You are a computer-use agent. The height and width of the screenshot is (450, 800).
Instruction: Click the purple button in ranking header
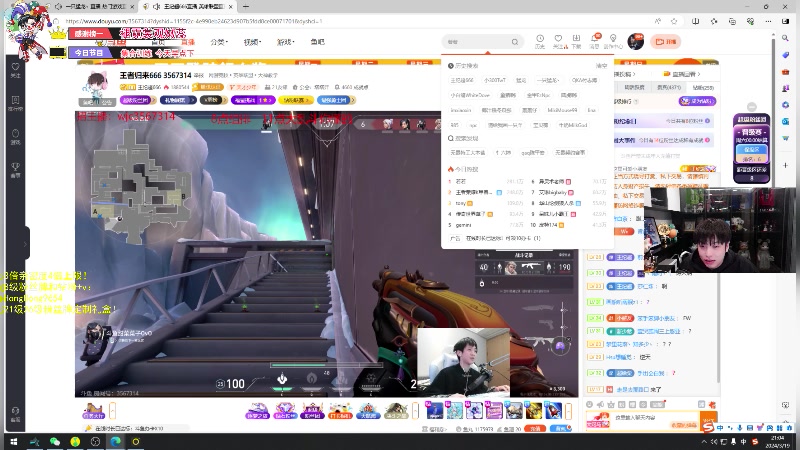(x=697, y=101)
